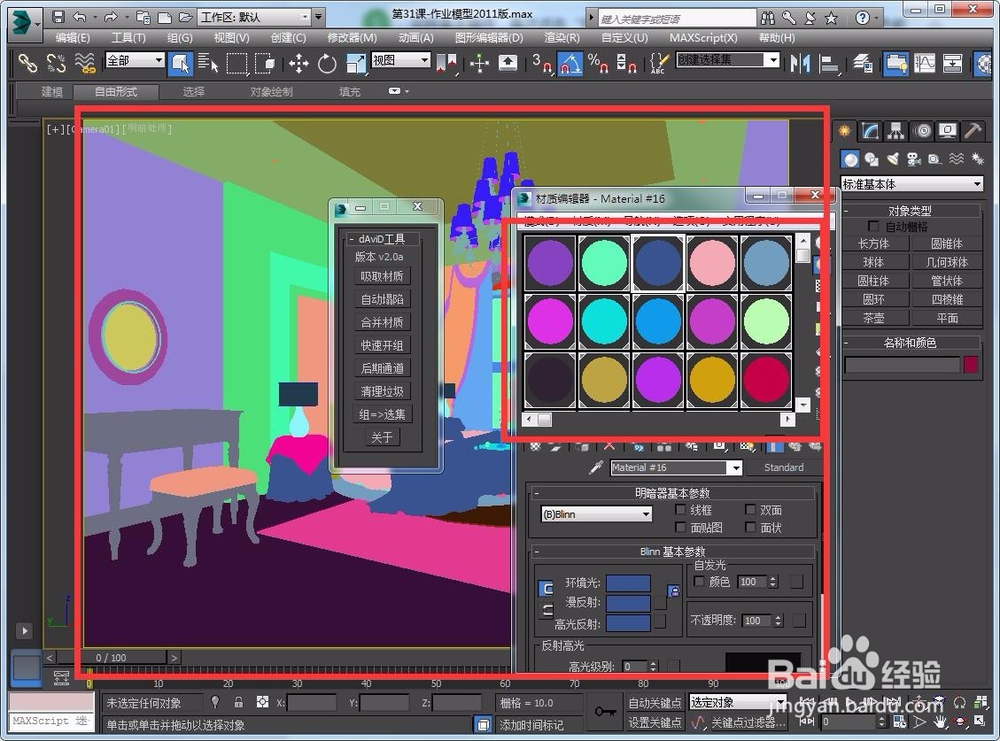Screen dimensions: 1000x741
Task: Open the Schematic View toolbar icon
Action: [x=952, y=63]
